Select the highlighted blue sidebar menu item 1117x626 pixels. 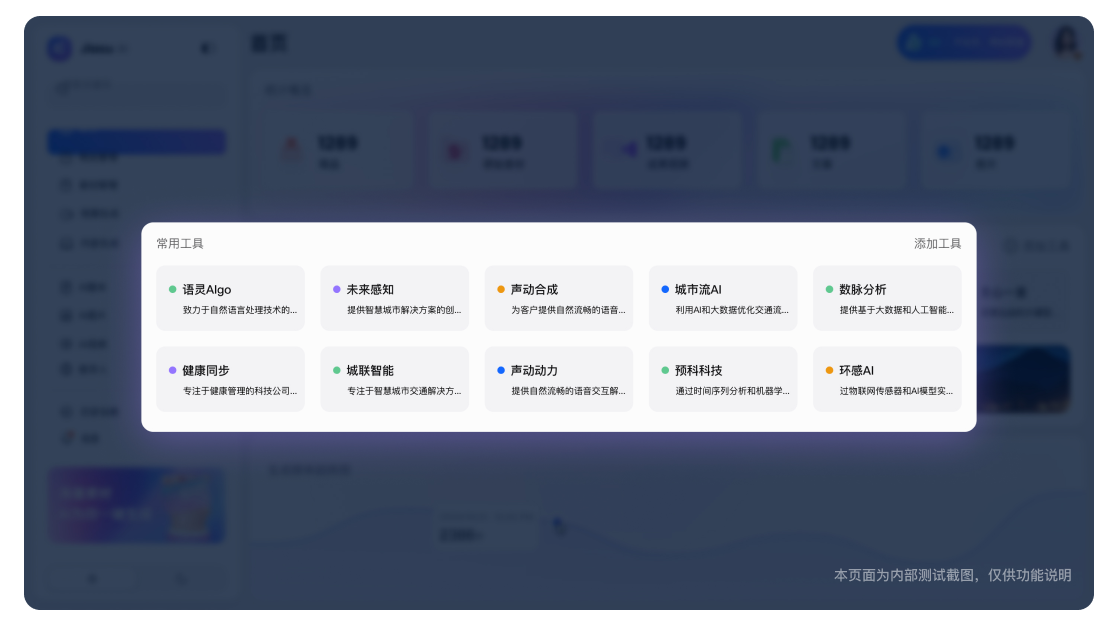point(136,142)
